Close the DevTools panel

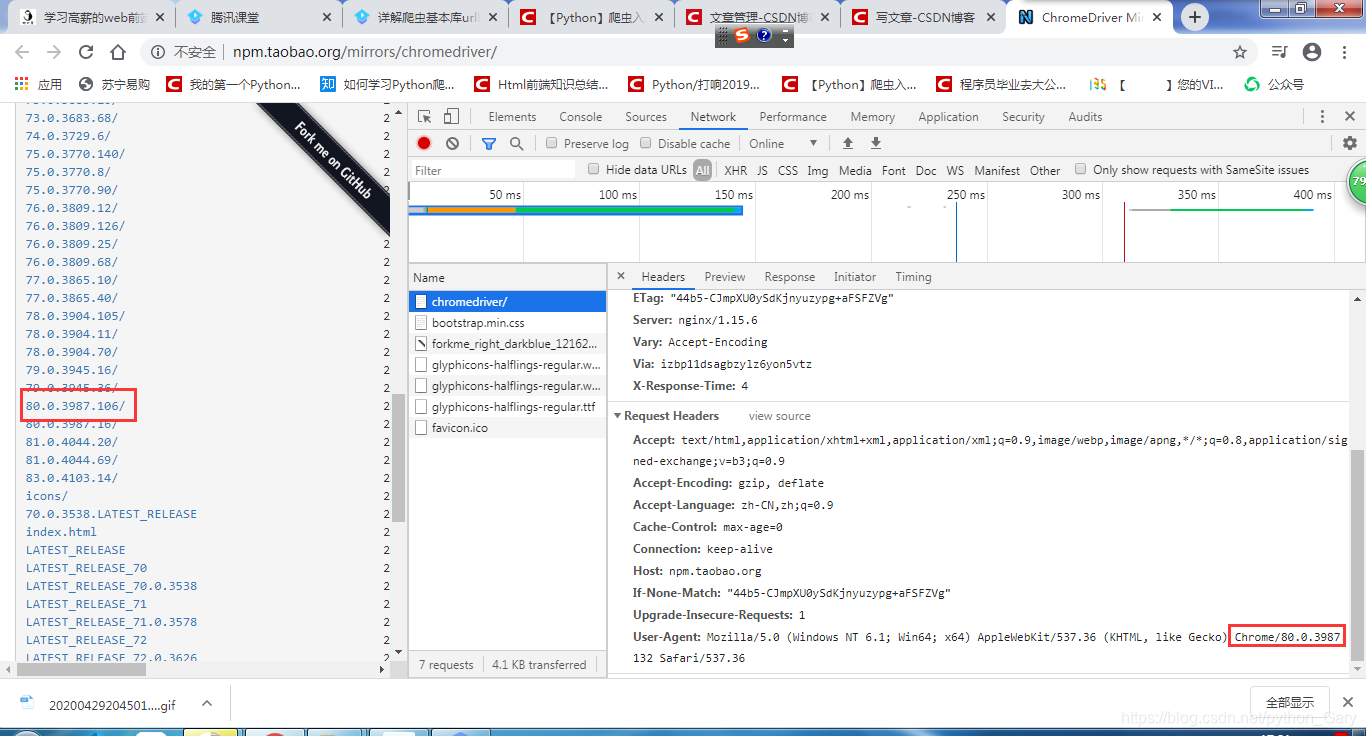point(1350,117)
